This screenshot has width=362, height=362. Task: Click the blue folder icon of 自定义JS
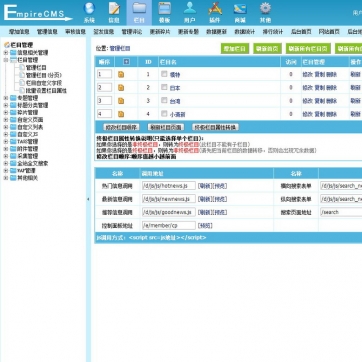pos(13,134)
